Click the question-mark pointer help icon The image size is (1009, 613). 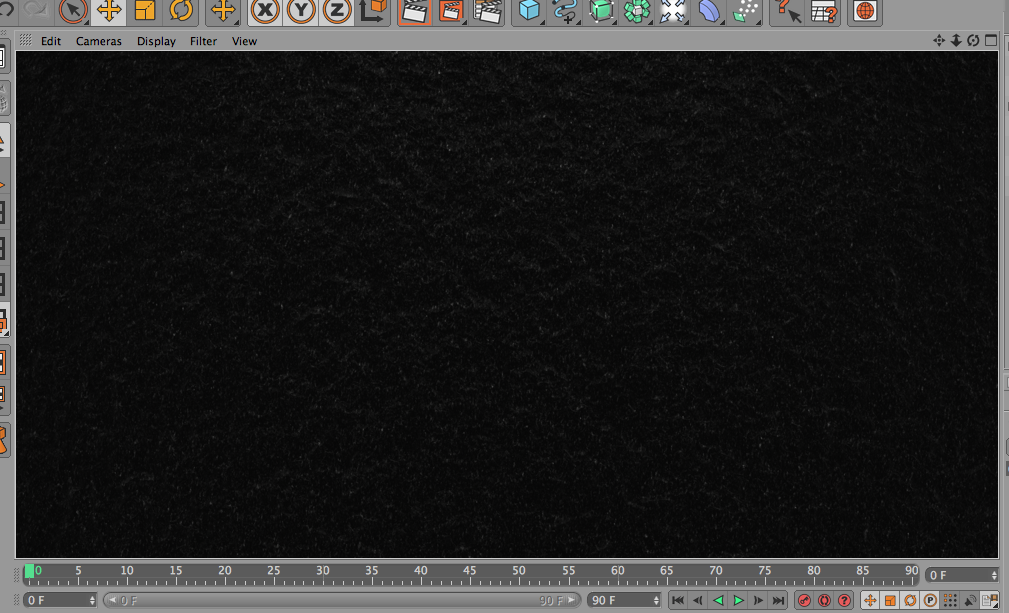[x=786, y=11]
